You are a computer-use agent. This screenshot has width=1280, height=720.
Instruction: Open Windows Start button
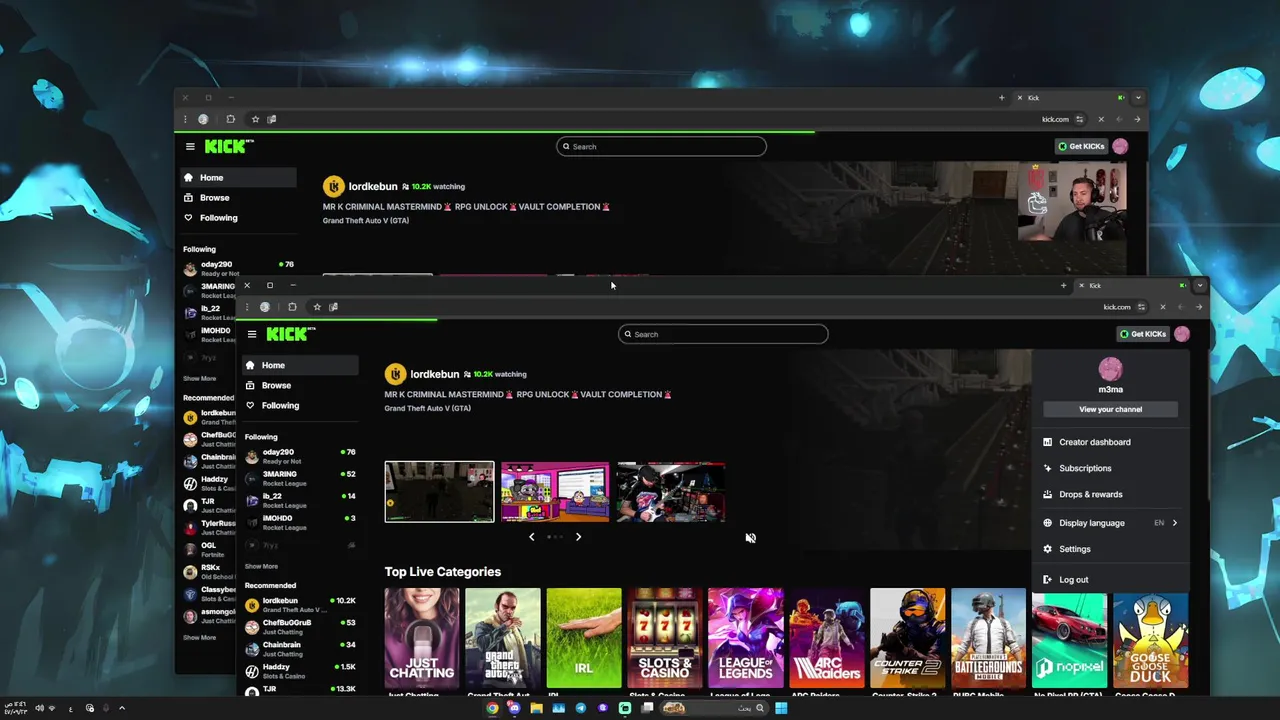[781, 708]
